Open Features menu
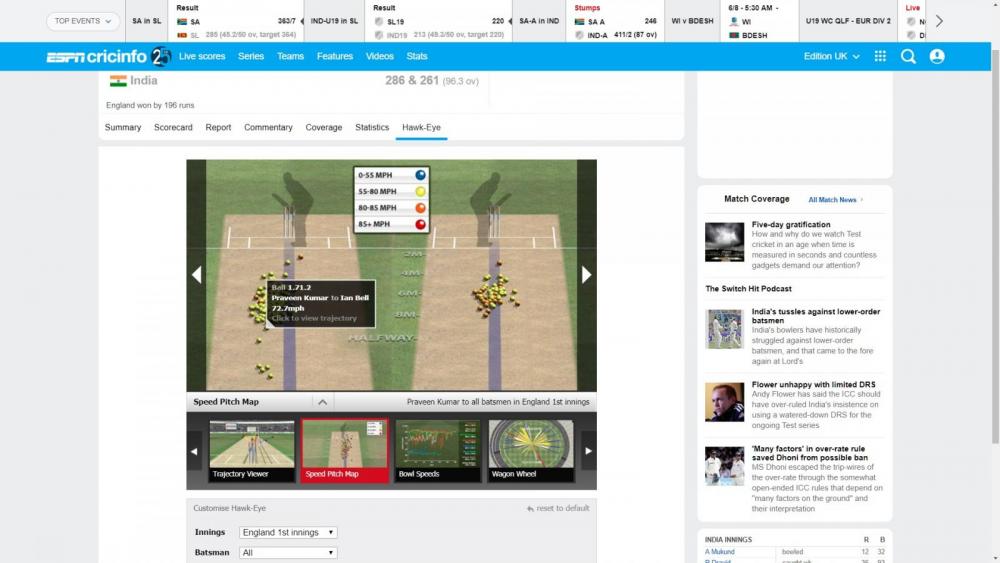This screenshot has height=563, width=1000. click(x=335, y=56)
